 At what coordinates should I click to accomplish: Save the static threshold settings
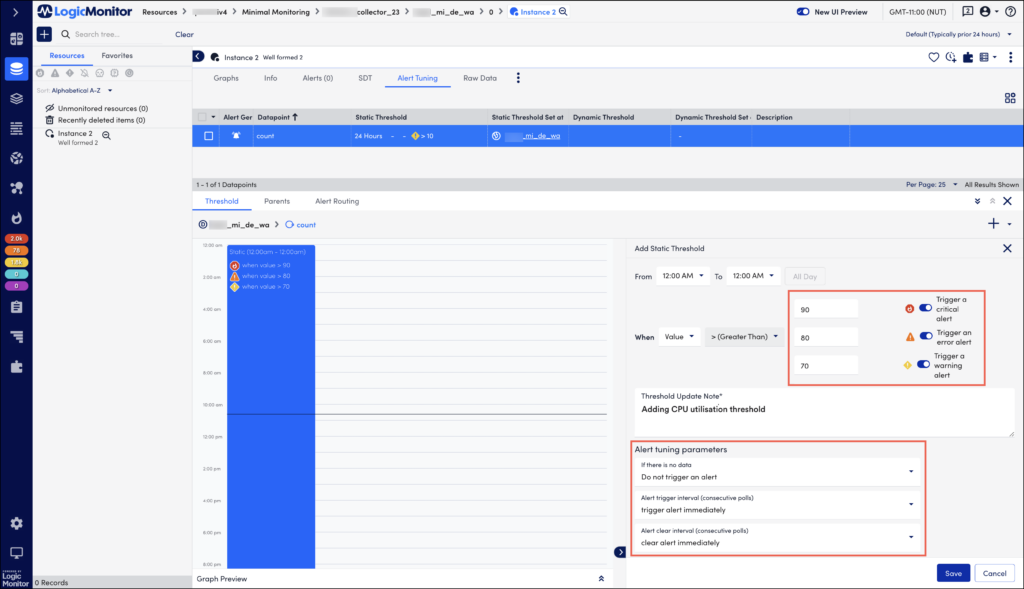(952, 573)
